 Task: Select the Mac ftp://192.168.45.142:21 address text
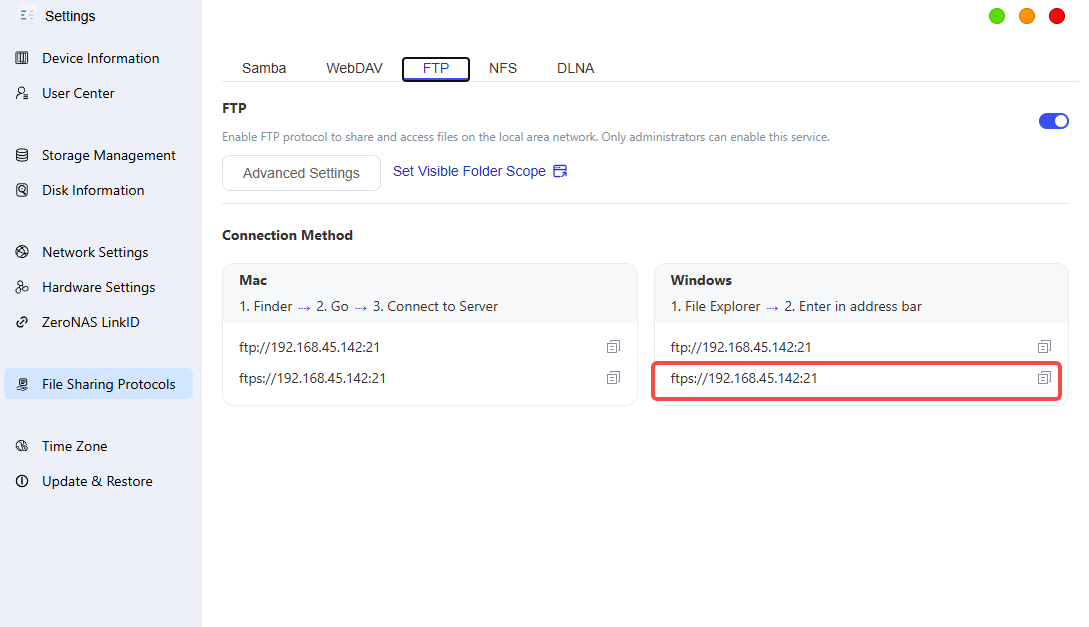coord(310,347)
